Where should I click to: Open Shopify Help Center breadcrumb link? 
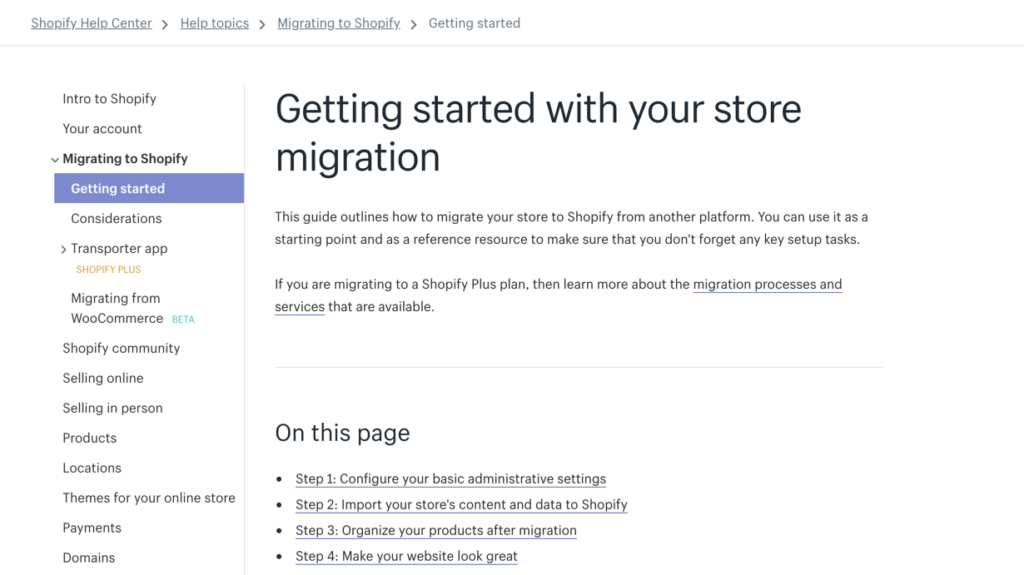[x=91, y=23]
